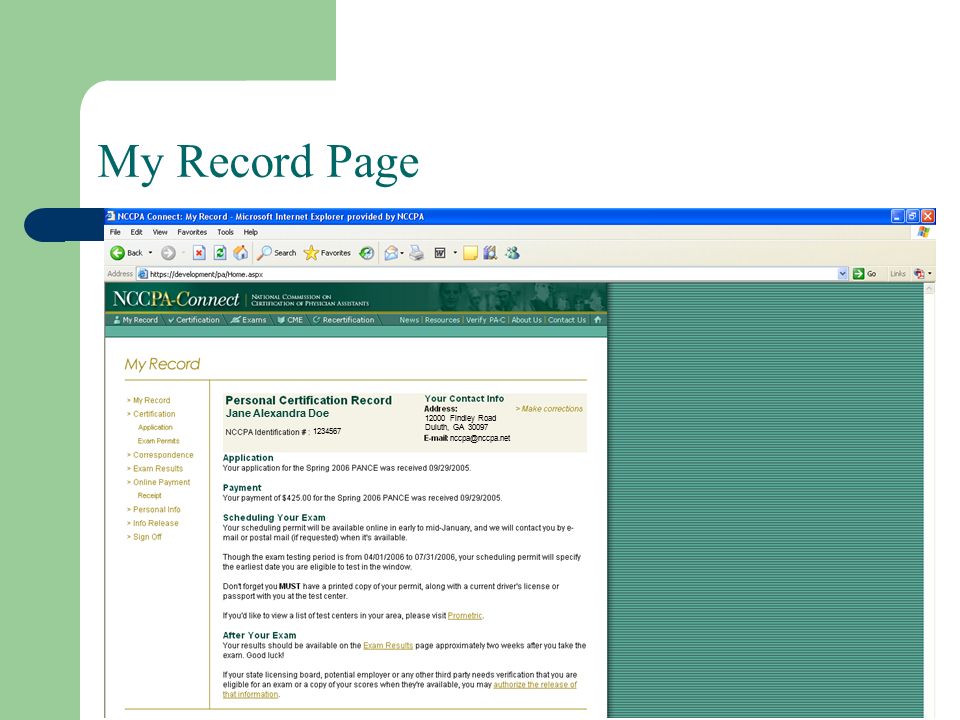This screenshot has height=720, width=960.
Task: Select the Certification navigation tab
Action: (193, 320)
